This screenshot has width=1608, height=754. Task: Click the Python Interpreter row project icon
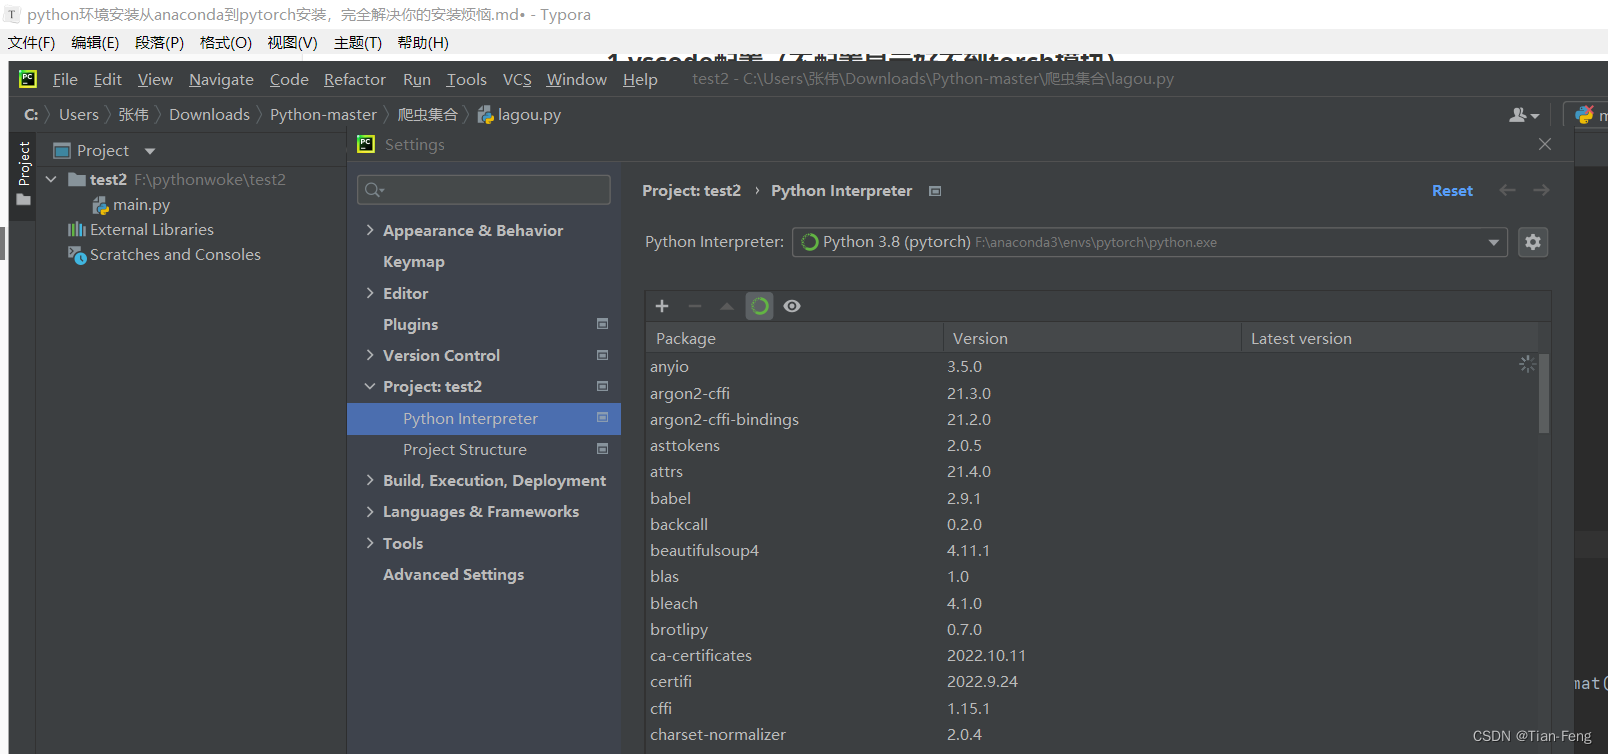coord(602,418)
